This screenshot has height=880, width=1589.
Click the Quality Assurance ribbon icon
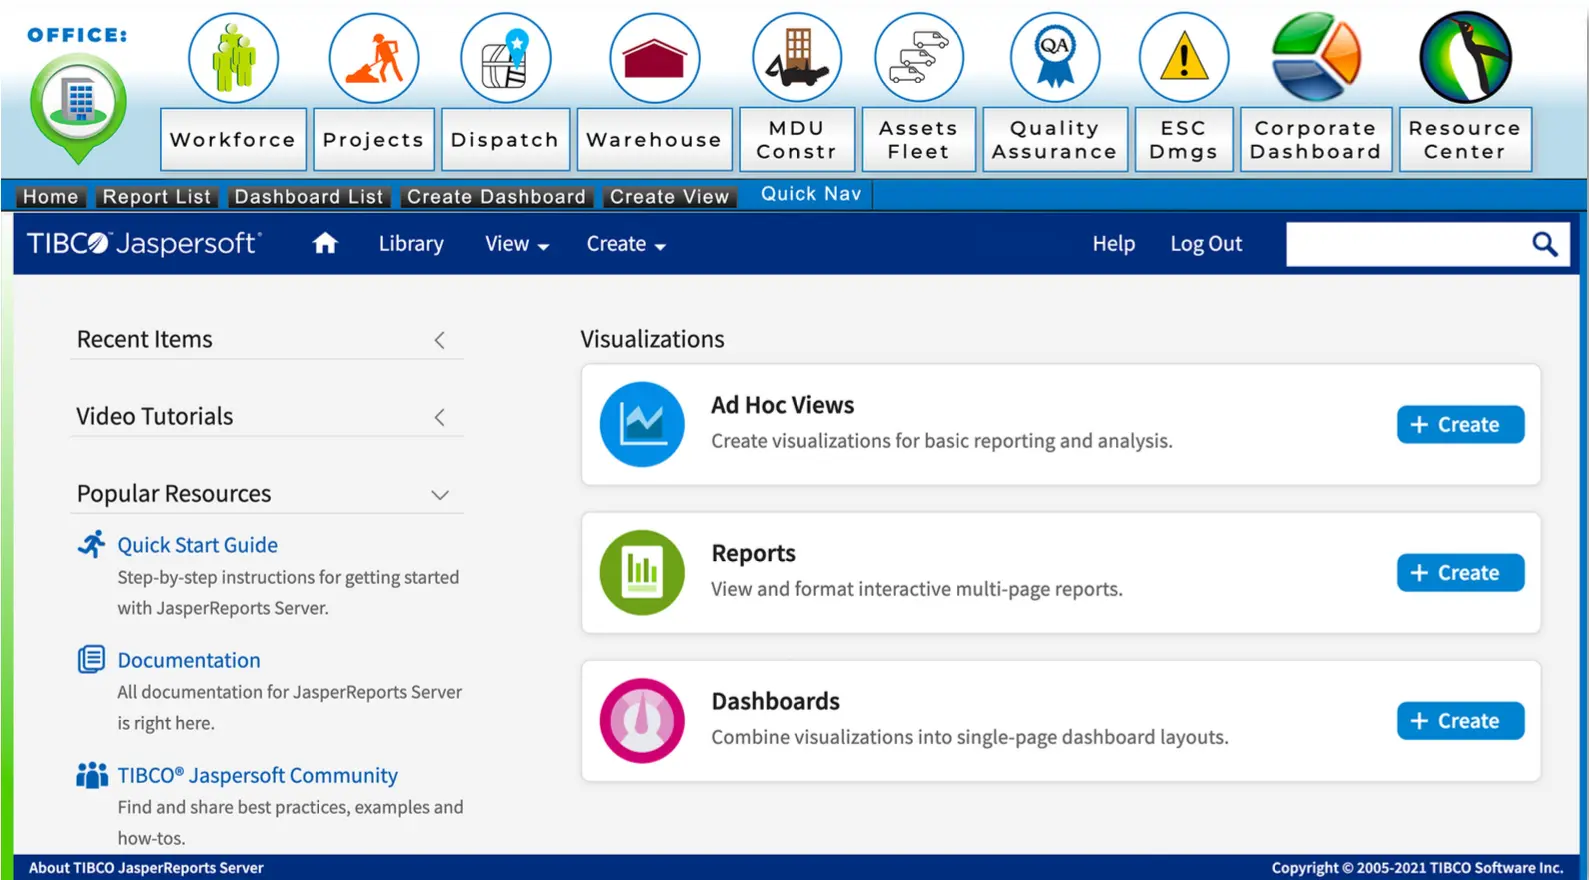(x=1054, y=58)
